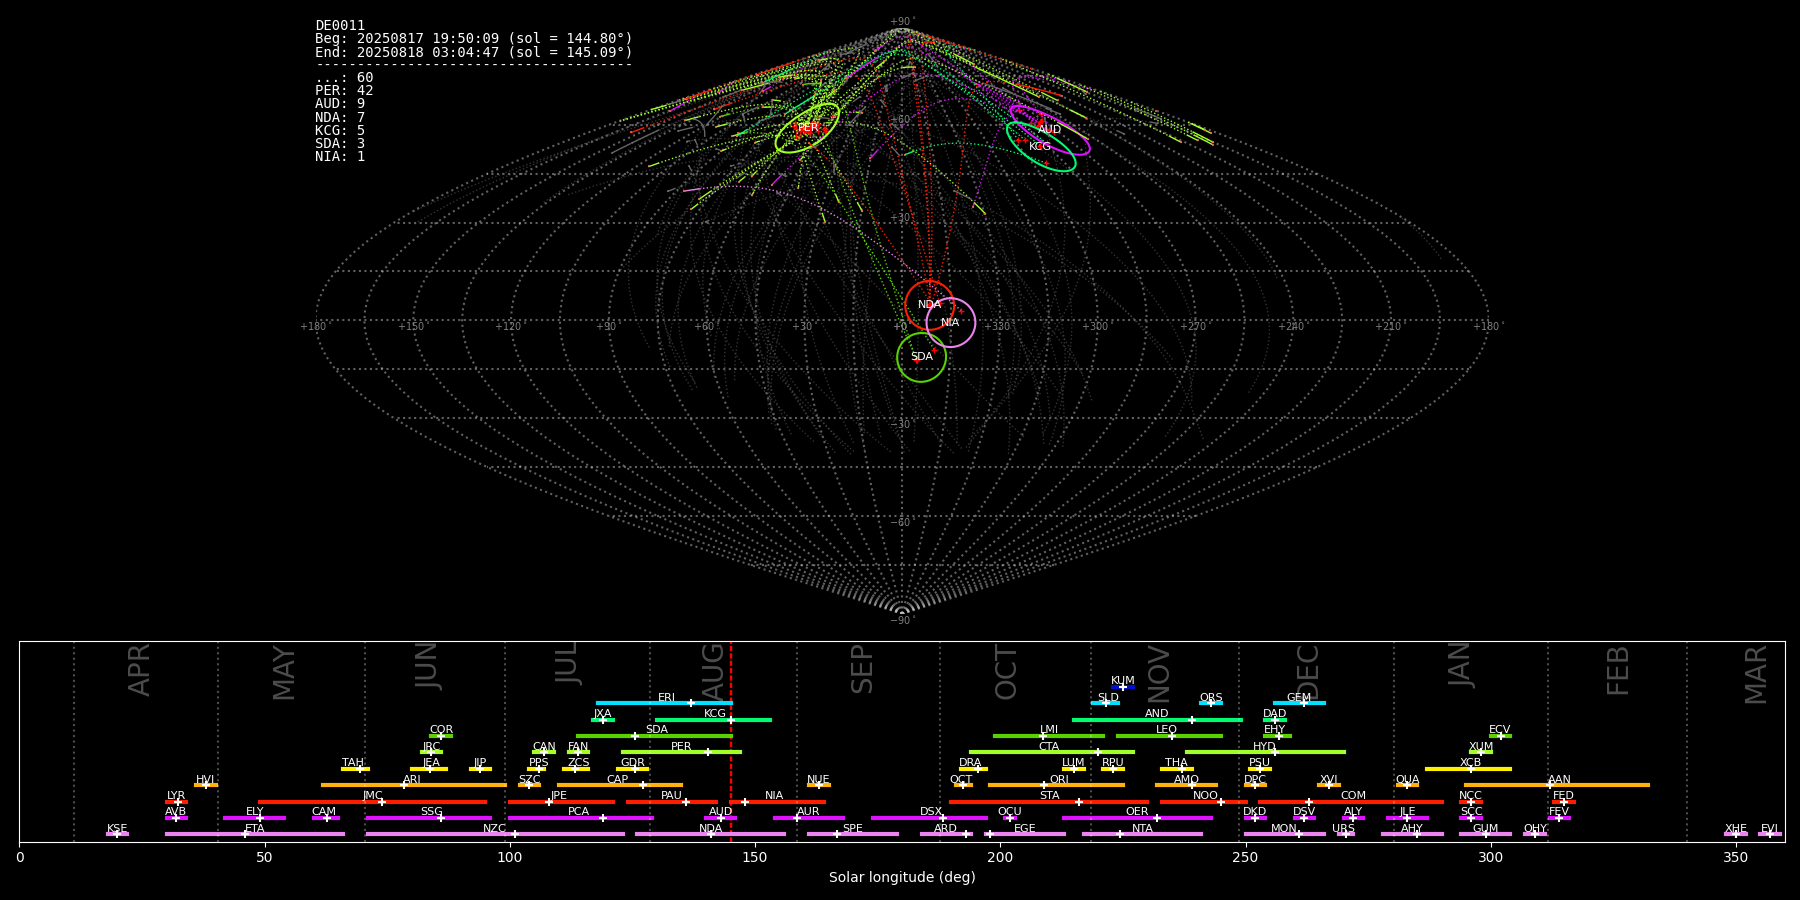Click the MAR month label in timeline
The height and width of the screenshot is (900, 1800).
1756,675
